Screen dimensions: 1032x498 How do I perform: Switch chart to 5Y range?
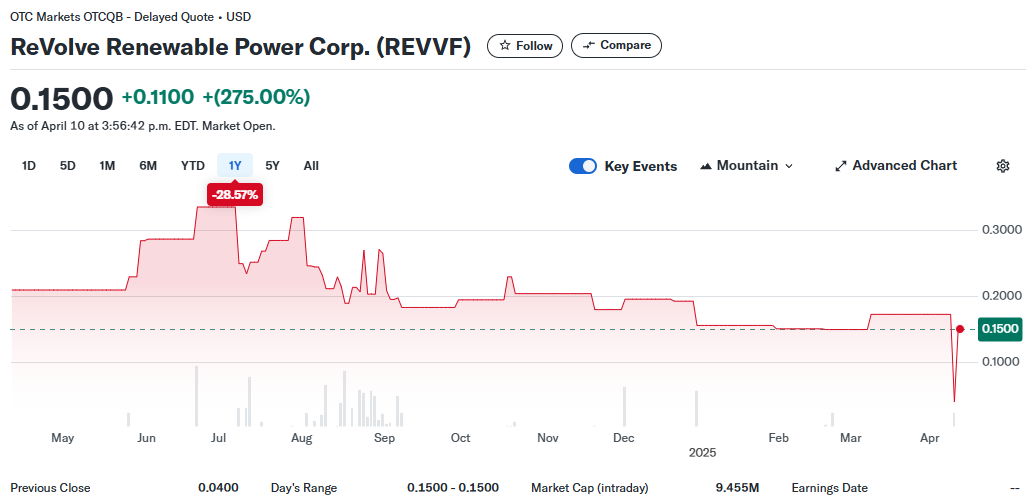[272, 166]
